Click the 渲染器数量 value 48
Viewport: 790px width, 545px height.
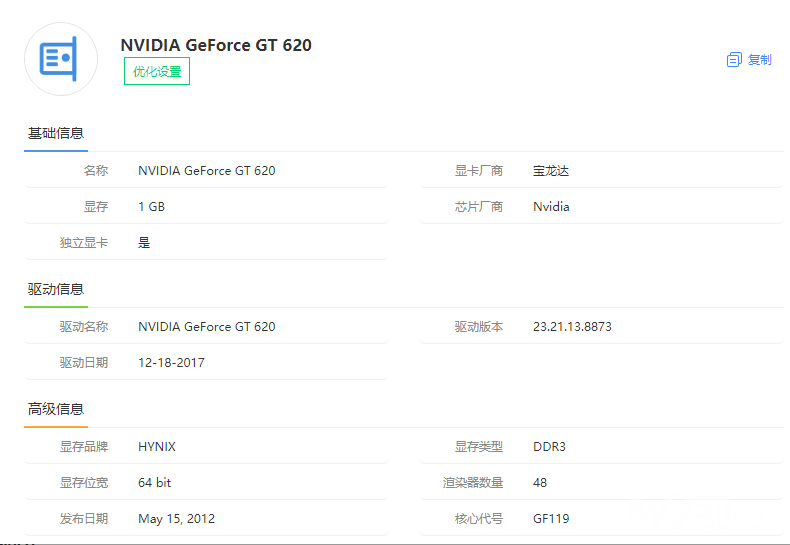(x=540, y=483)
